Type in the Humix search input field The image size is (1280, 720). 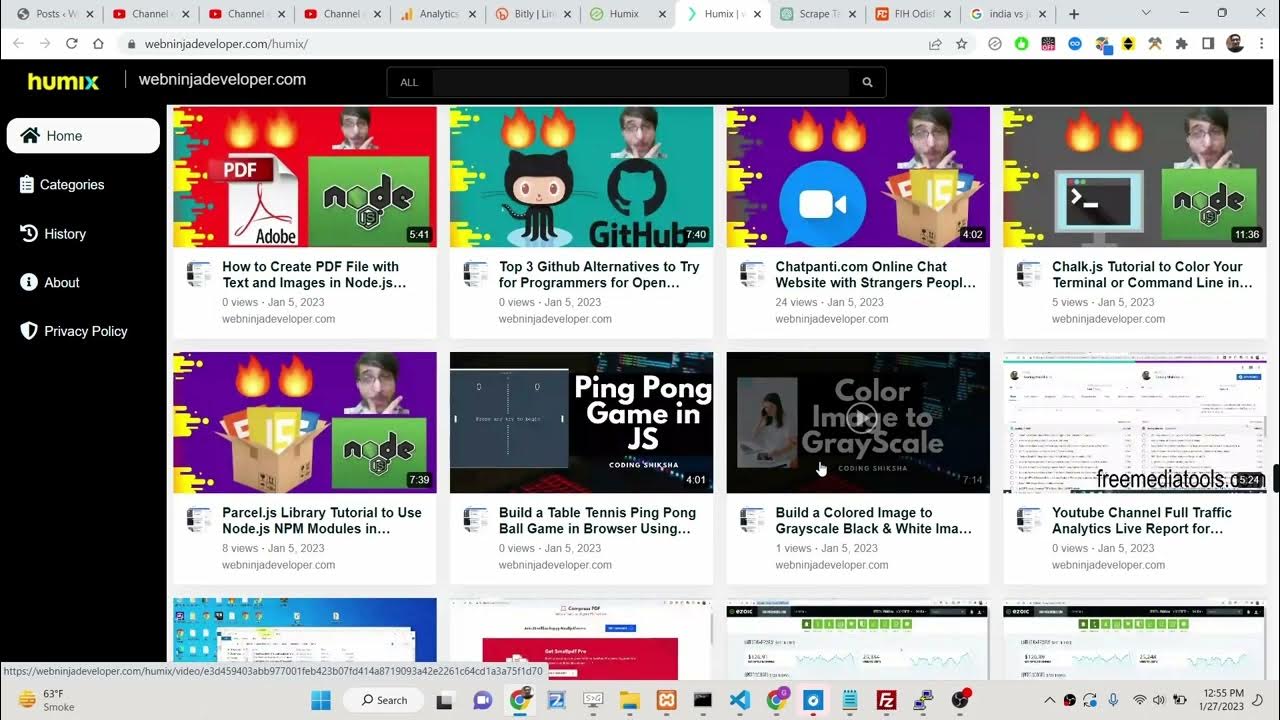640,82
